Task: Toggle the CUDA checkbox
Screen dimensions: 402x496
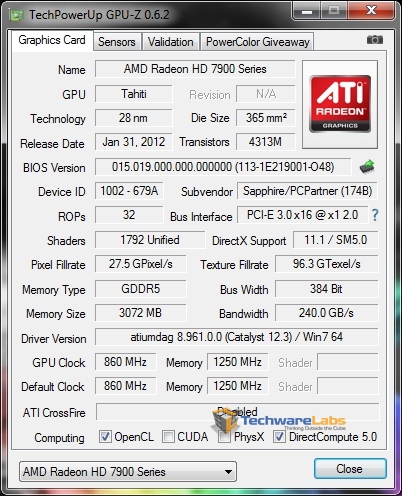Action: point(168,436)
